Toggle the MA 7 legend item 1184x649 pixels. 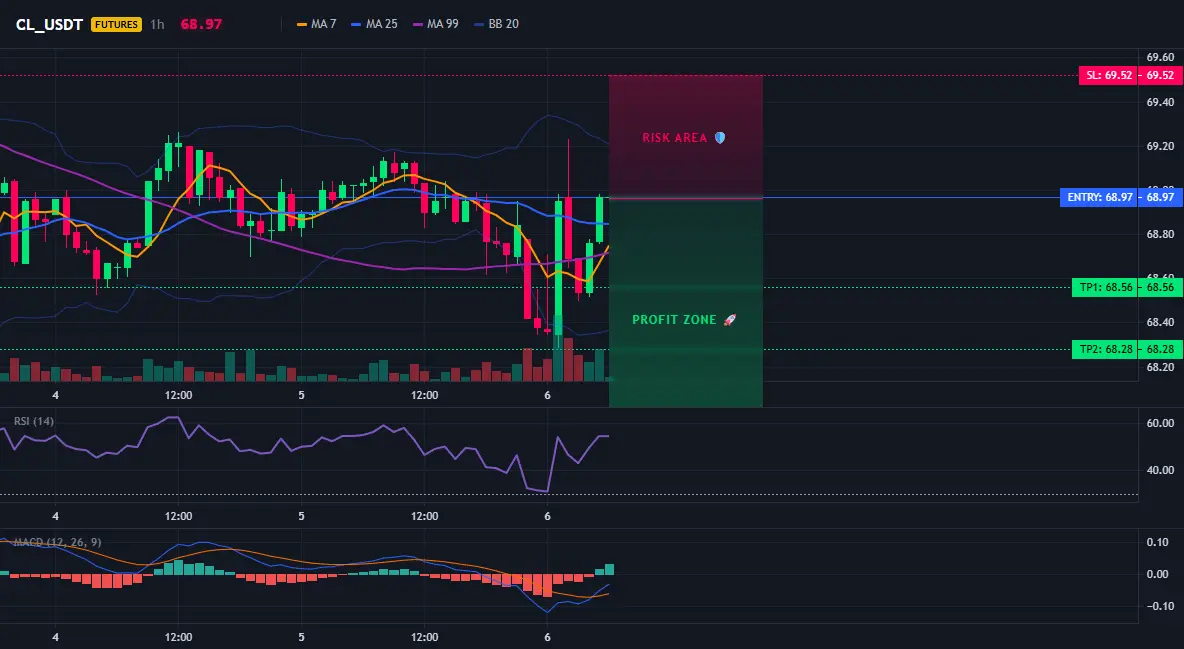317,24
